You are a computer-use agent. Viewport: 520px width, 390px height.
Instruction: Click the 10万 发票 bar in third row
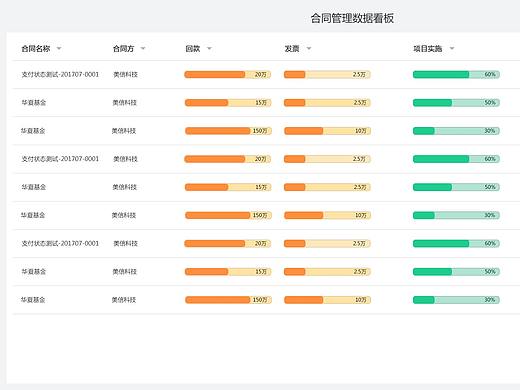[x=327, y=131]
